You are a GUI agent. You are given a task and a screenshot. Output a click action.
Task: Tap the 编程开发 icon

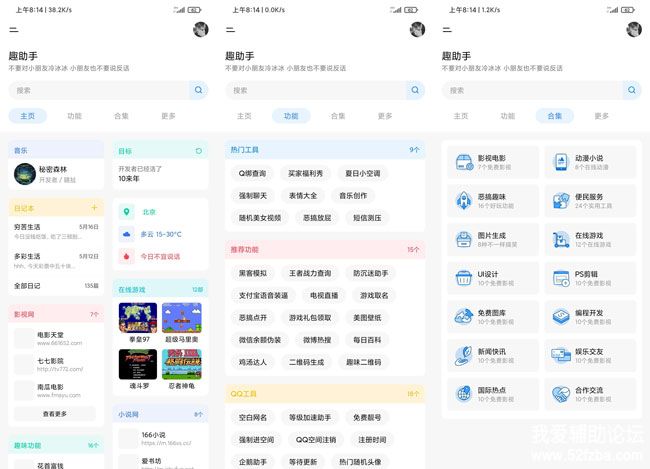(561, 317)
